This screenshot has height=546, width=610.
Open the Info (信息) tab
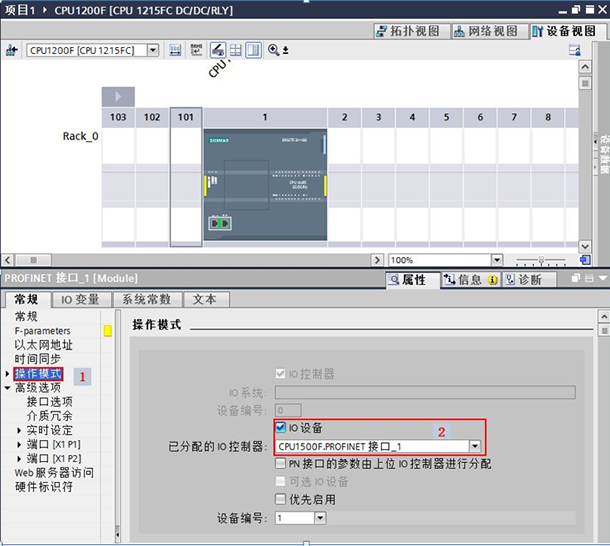click(471, 279)
